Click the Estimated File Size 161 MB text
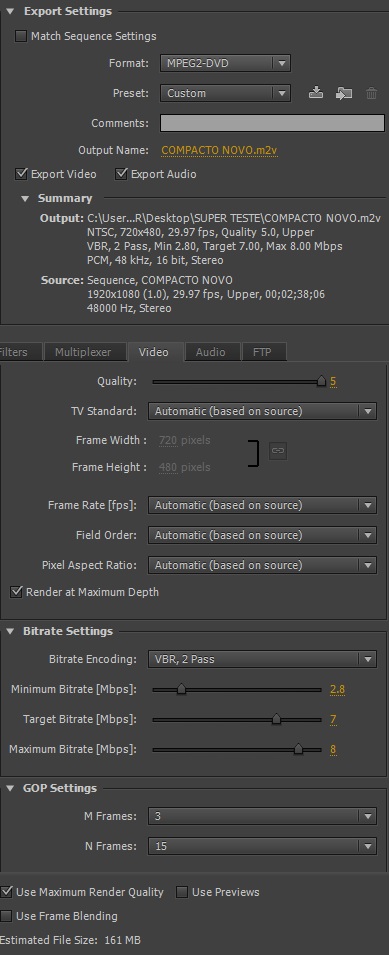 tap(70, 940)
